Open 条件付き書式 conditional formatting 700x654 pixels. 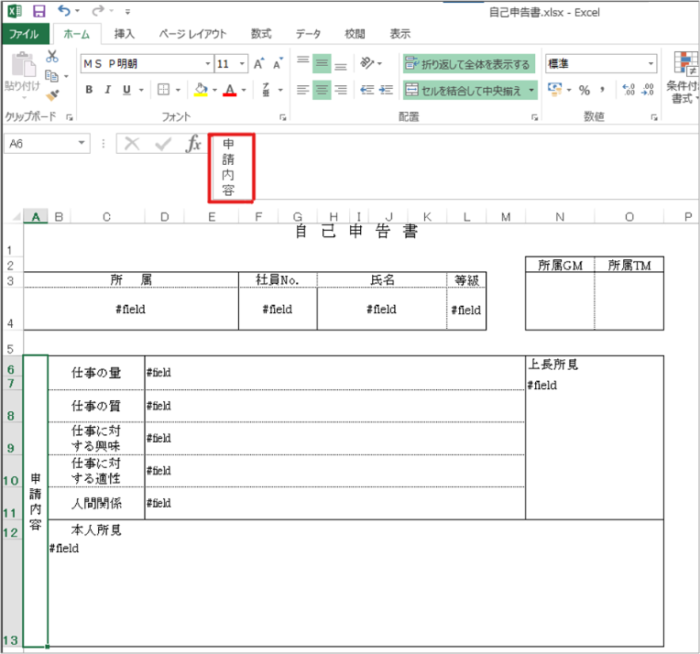pyautogui.click(x=681, y=78)
